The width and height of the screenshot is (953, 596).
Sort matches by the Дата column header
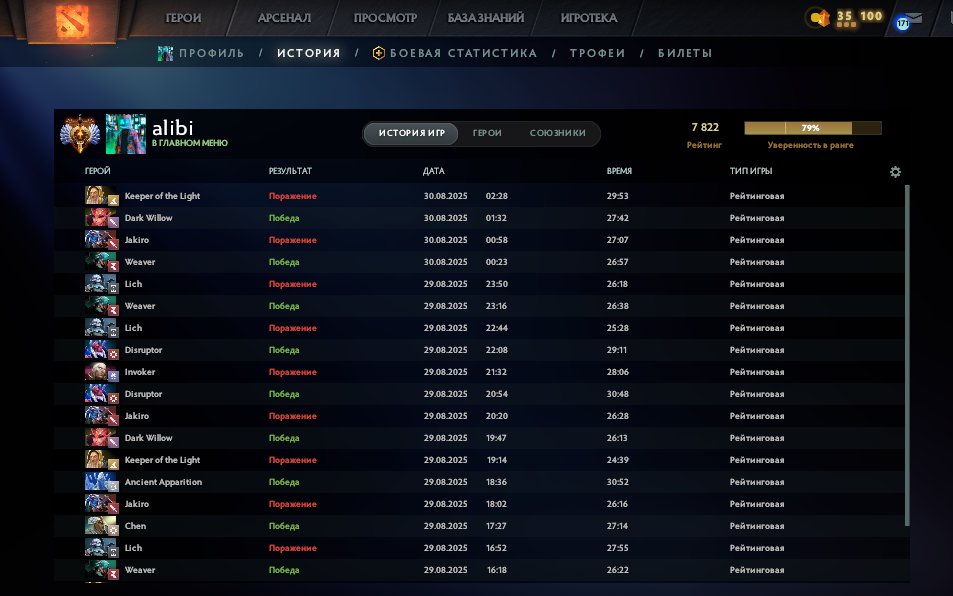tap(434, 171)
